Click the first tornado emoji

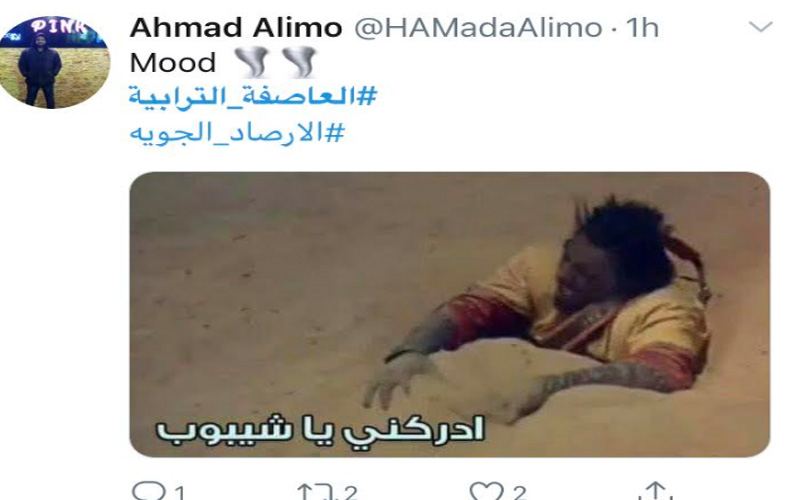coord(252,62)
